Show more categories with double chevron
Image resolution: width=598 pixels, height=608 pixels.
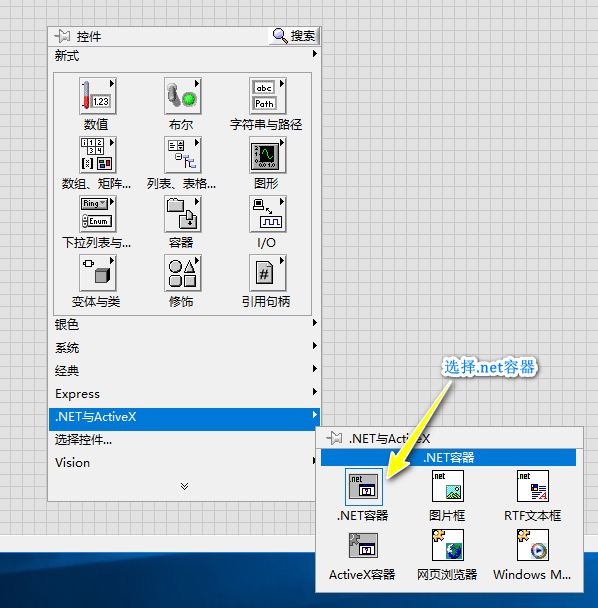point(185,486)
